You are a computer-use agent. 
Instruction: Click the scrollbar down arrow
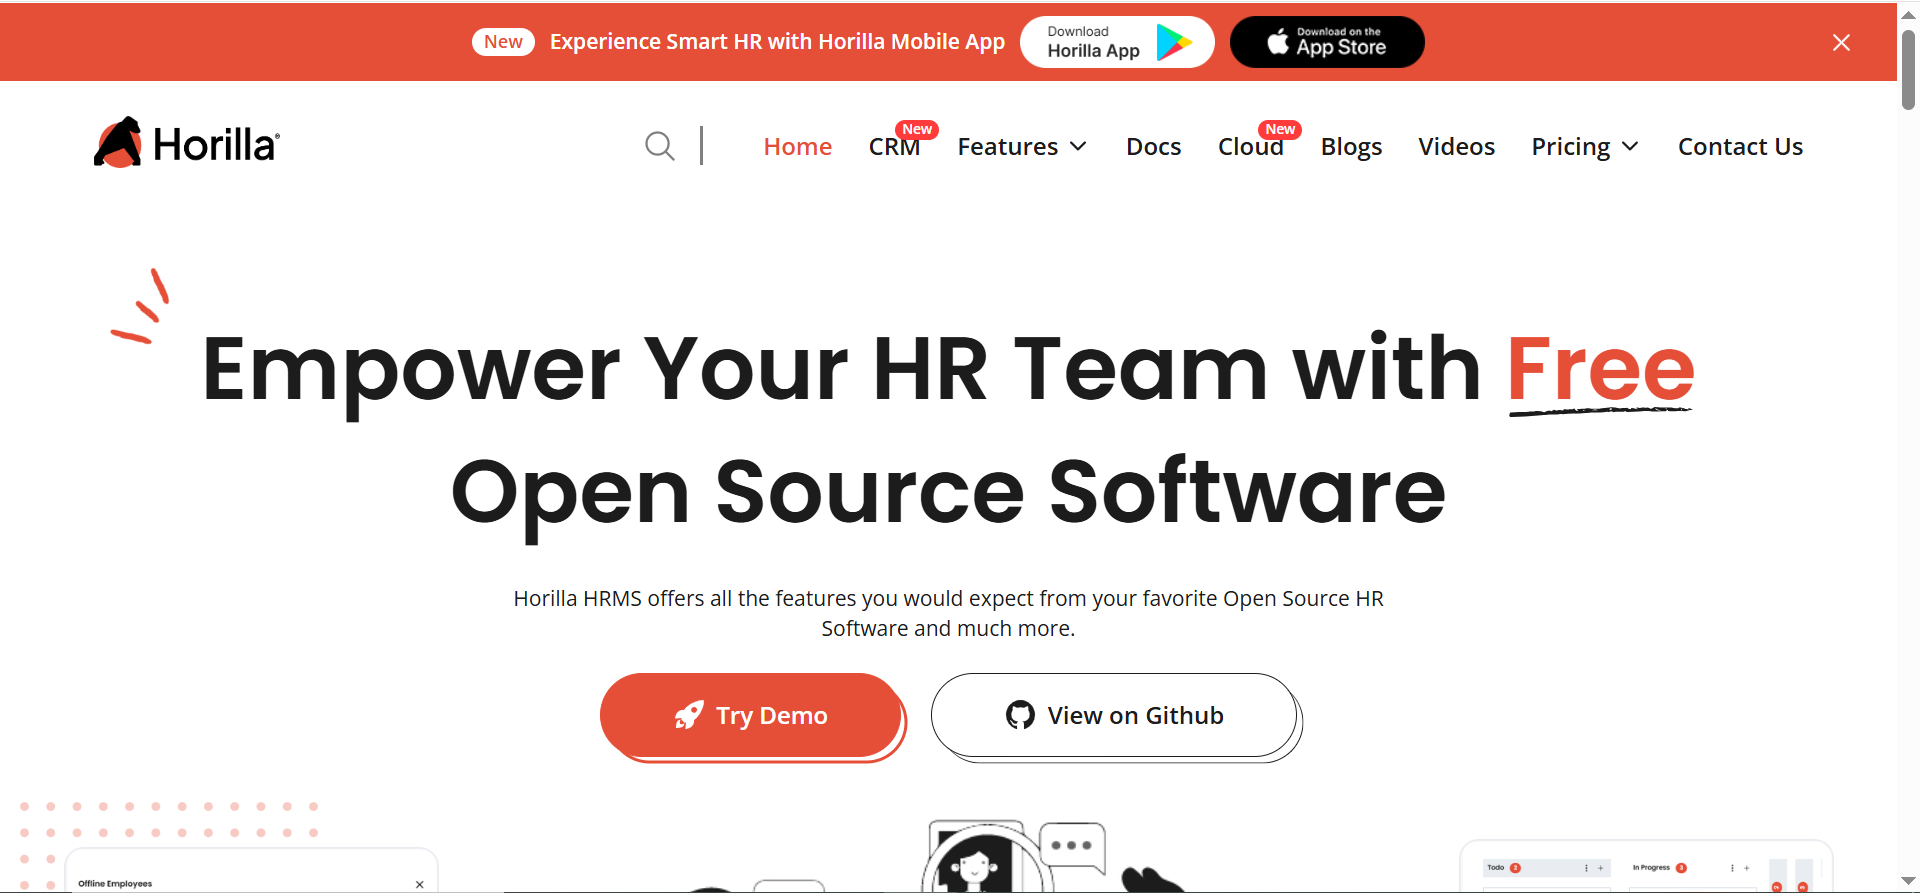(1908, 881)
